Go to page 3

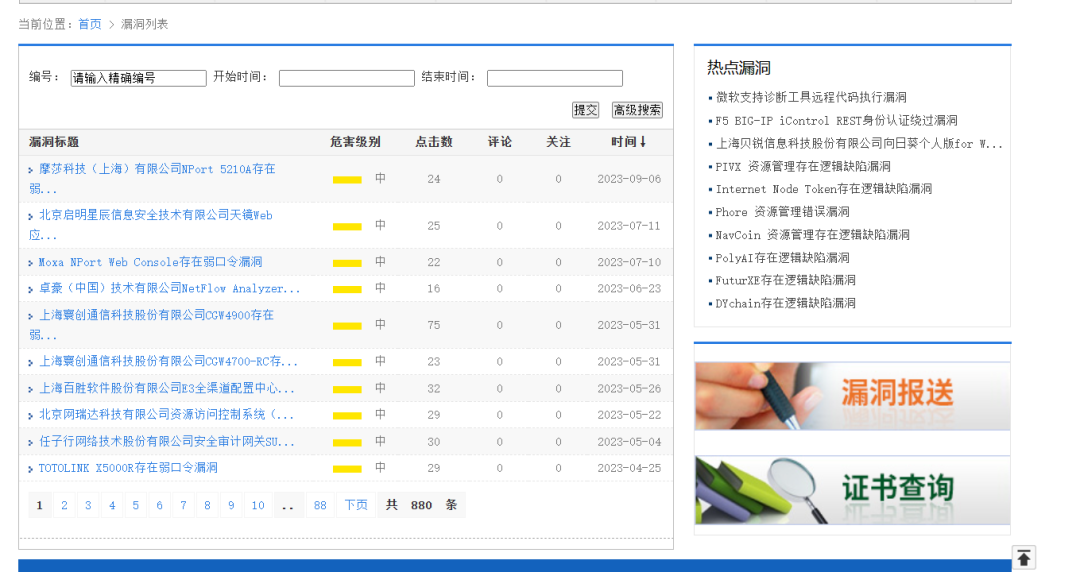88,505
